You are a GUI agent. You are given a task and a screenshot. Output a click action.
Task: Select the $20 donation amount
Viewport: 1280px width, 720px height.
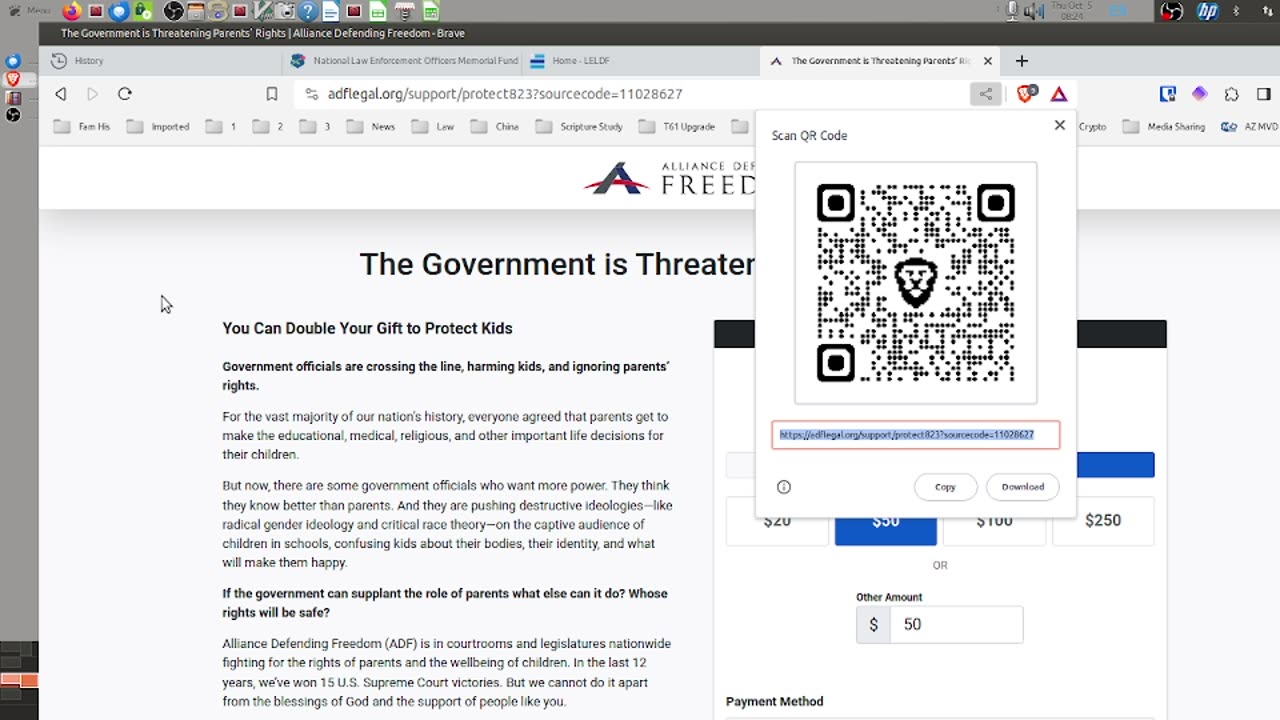(x=777, y=520)
